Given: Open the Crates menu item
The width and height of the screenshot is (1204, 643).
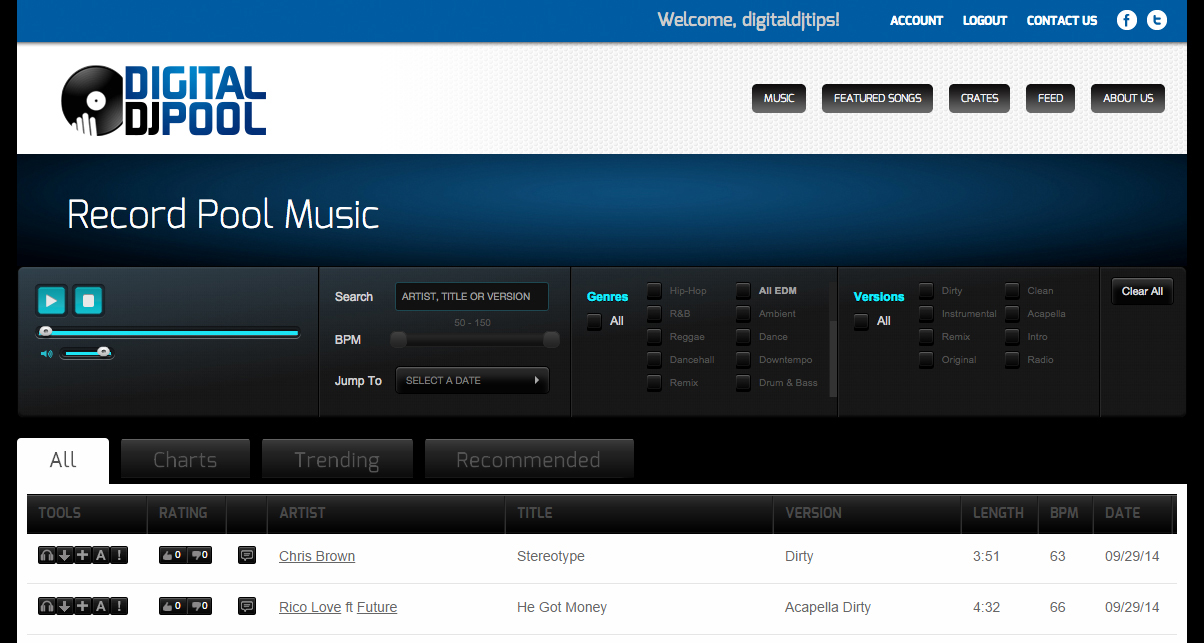Looking at the screenshot, I should pos(979,98).
